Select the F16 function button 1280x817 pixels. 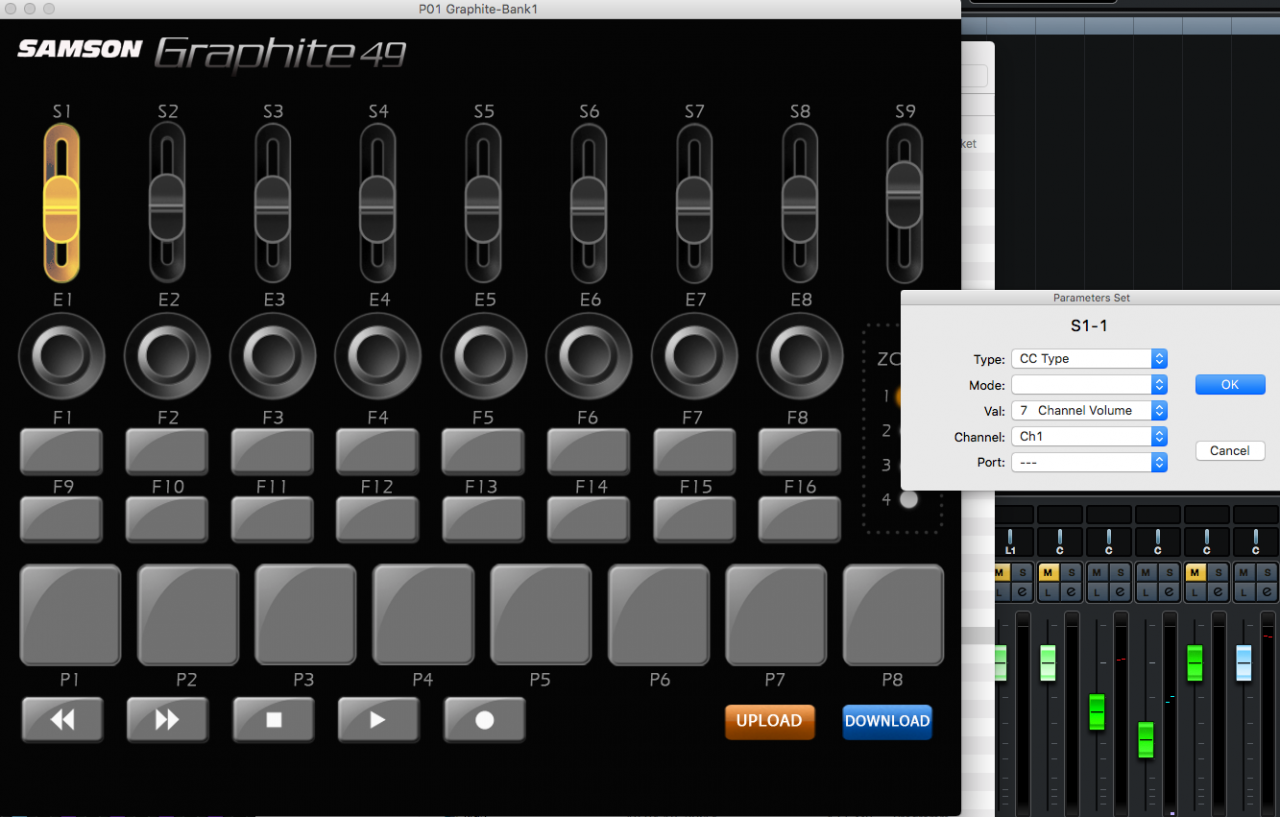click(x=800, y=519)
